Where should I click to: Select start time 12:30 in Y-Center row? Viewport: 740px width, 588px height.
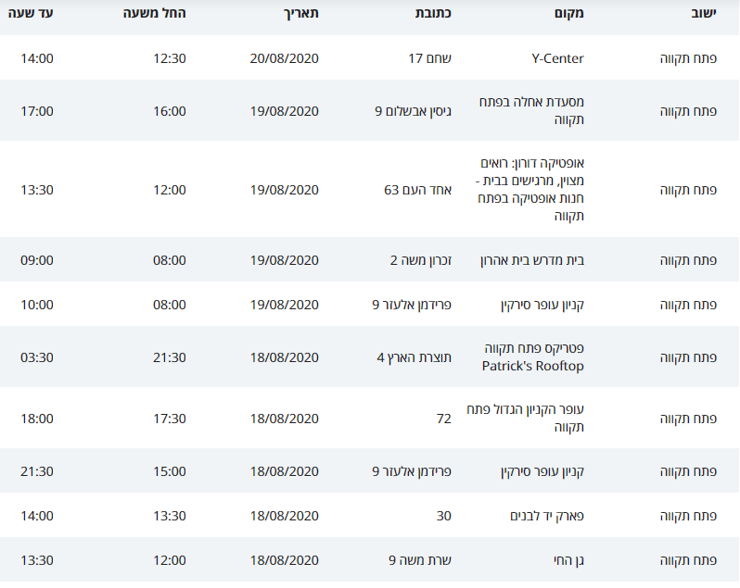click(169, 59)
